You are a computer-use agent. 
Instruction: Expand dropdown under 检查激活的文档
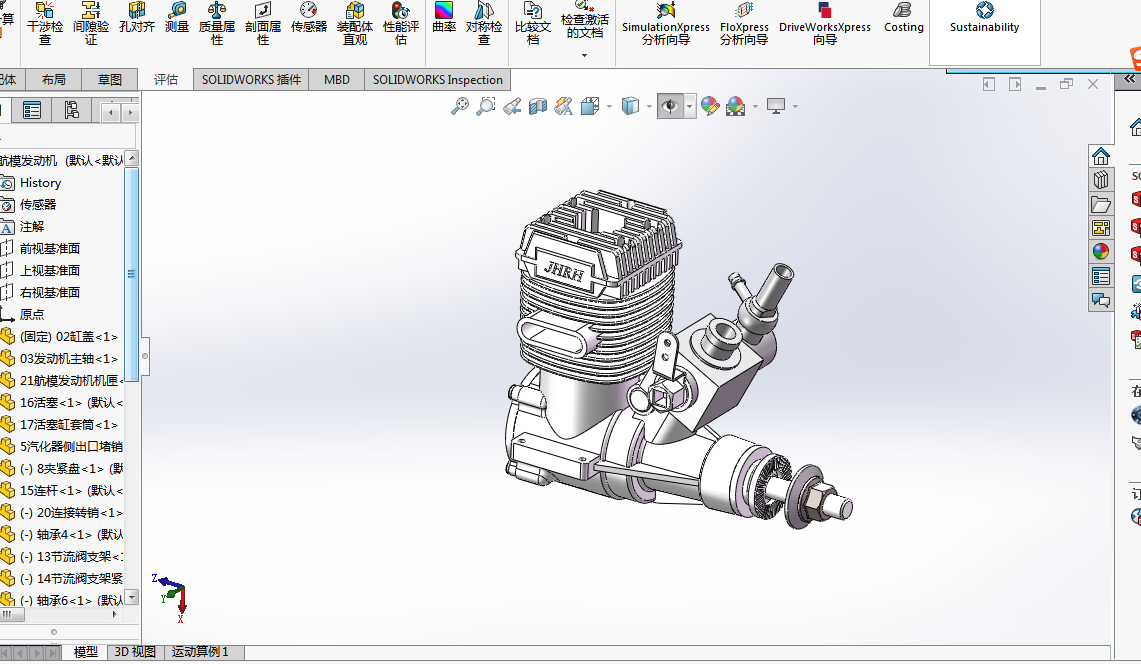584,55
